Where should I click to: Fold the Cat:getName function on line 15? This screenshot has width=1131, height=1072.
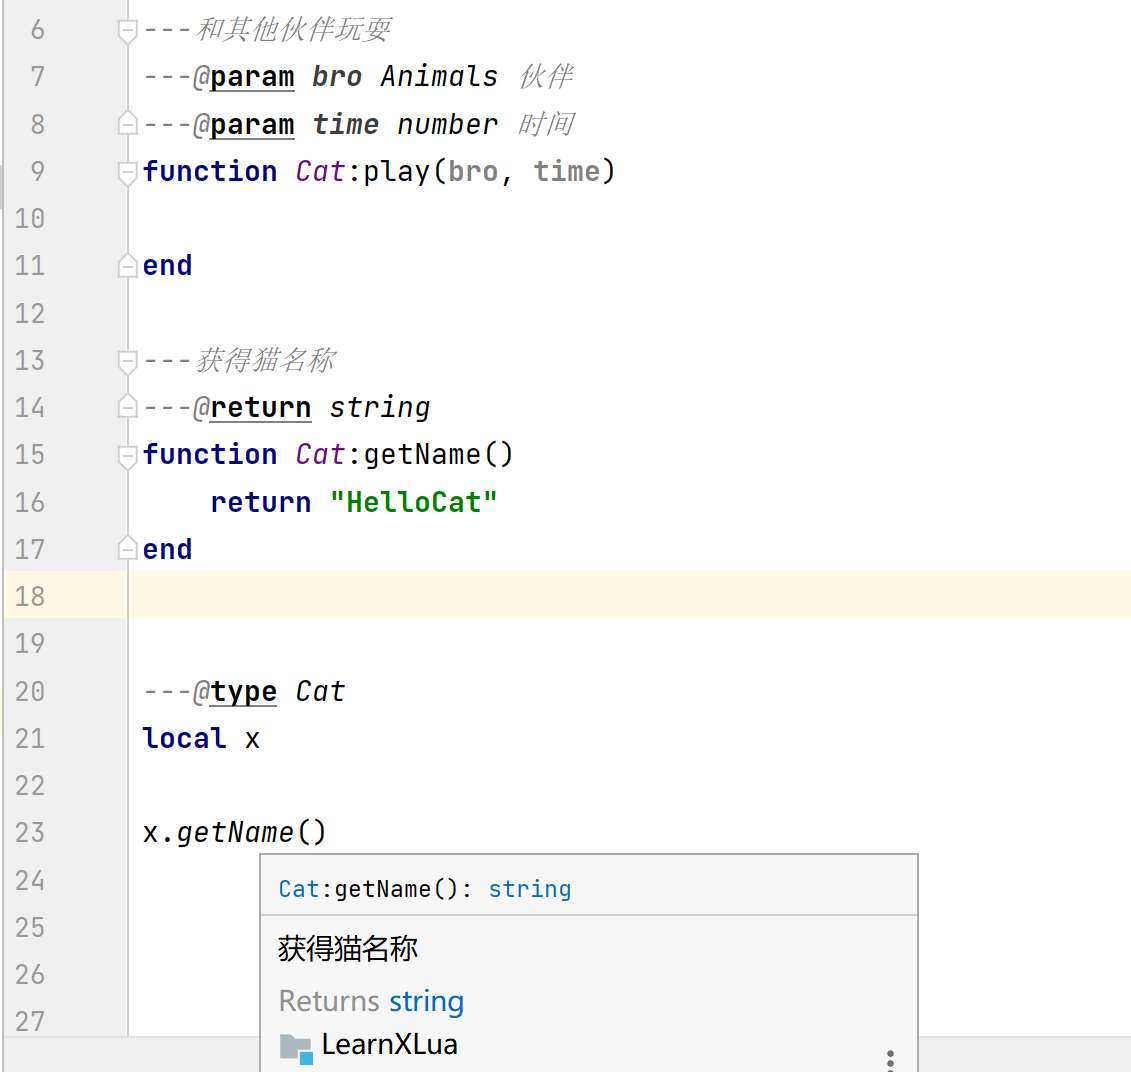(127, 456)
